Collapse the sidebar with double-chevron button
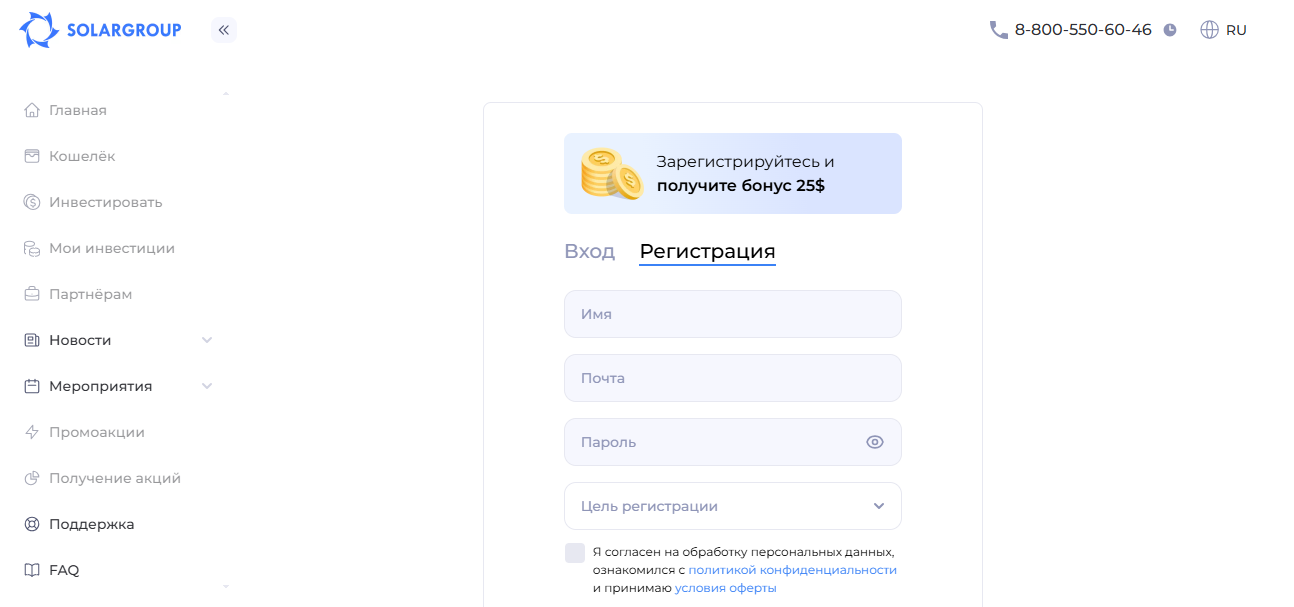 coord(224,30)
